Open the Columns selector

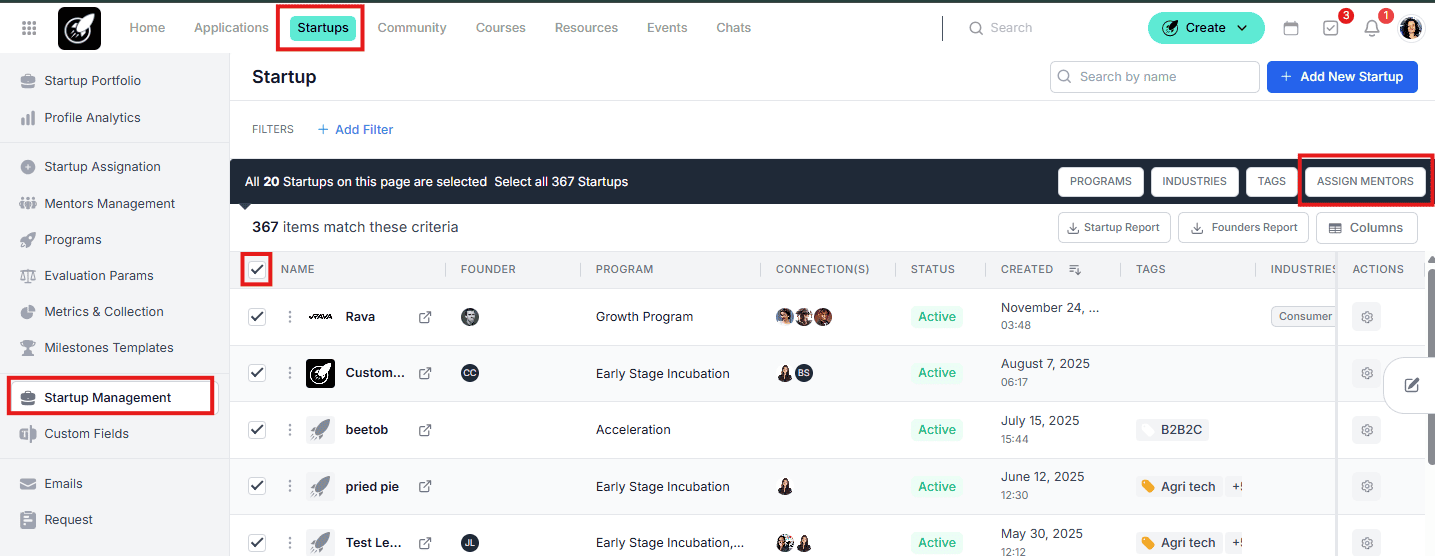1366,228
